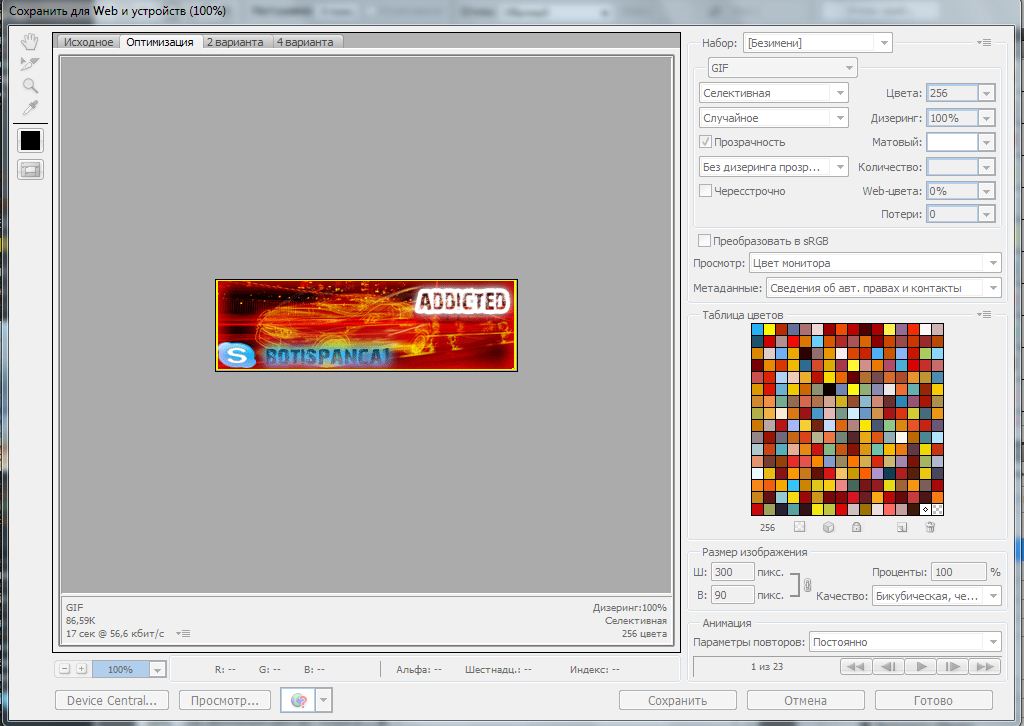This screenshot has width=1024, height=726.
Task: Click the browser preview globe icon
Action: click(x=298, y=701)
